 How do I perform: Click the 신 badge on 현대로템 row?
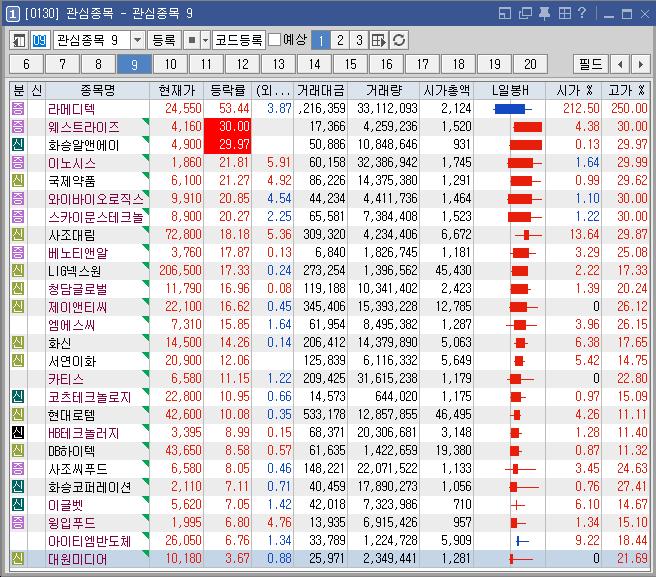18,414
